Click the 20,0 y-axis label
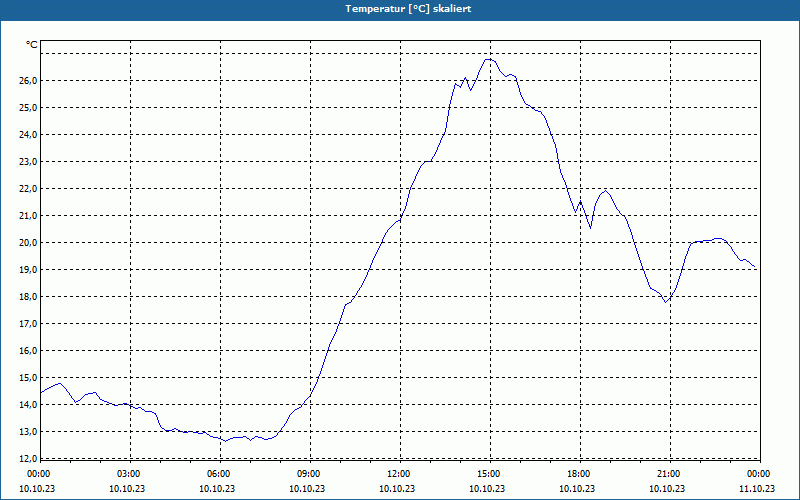The height and width of the screenshot is (500, 800). point(28,243)
